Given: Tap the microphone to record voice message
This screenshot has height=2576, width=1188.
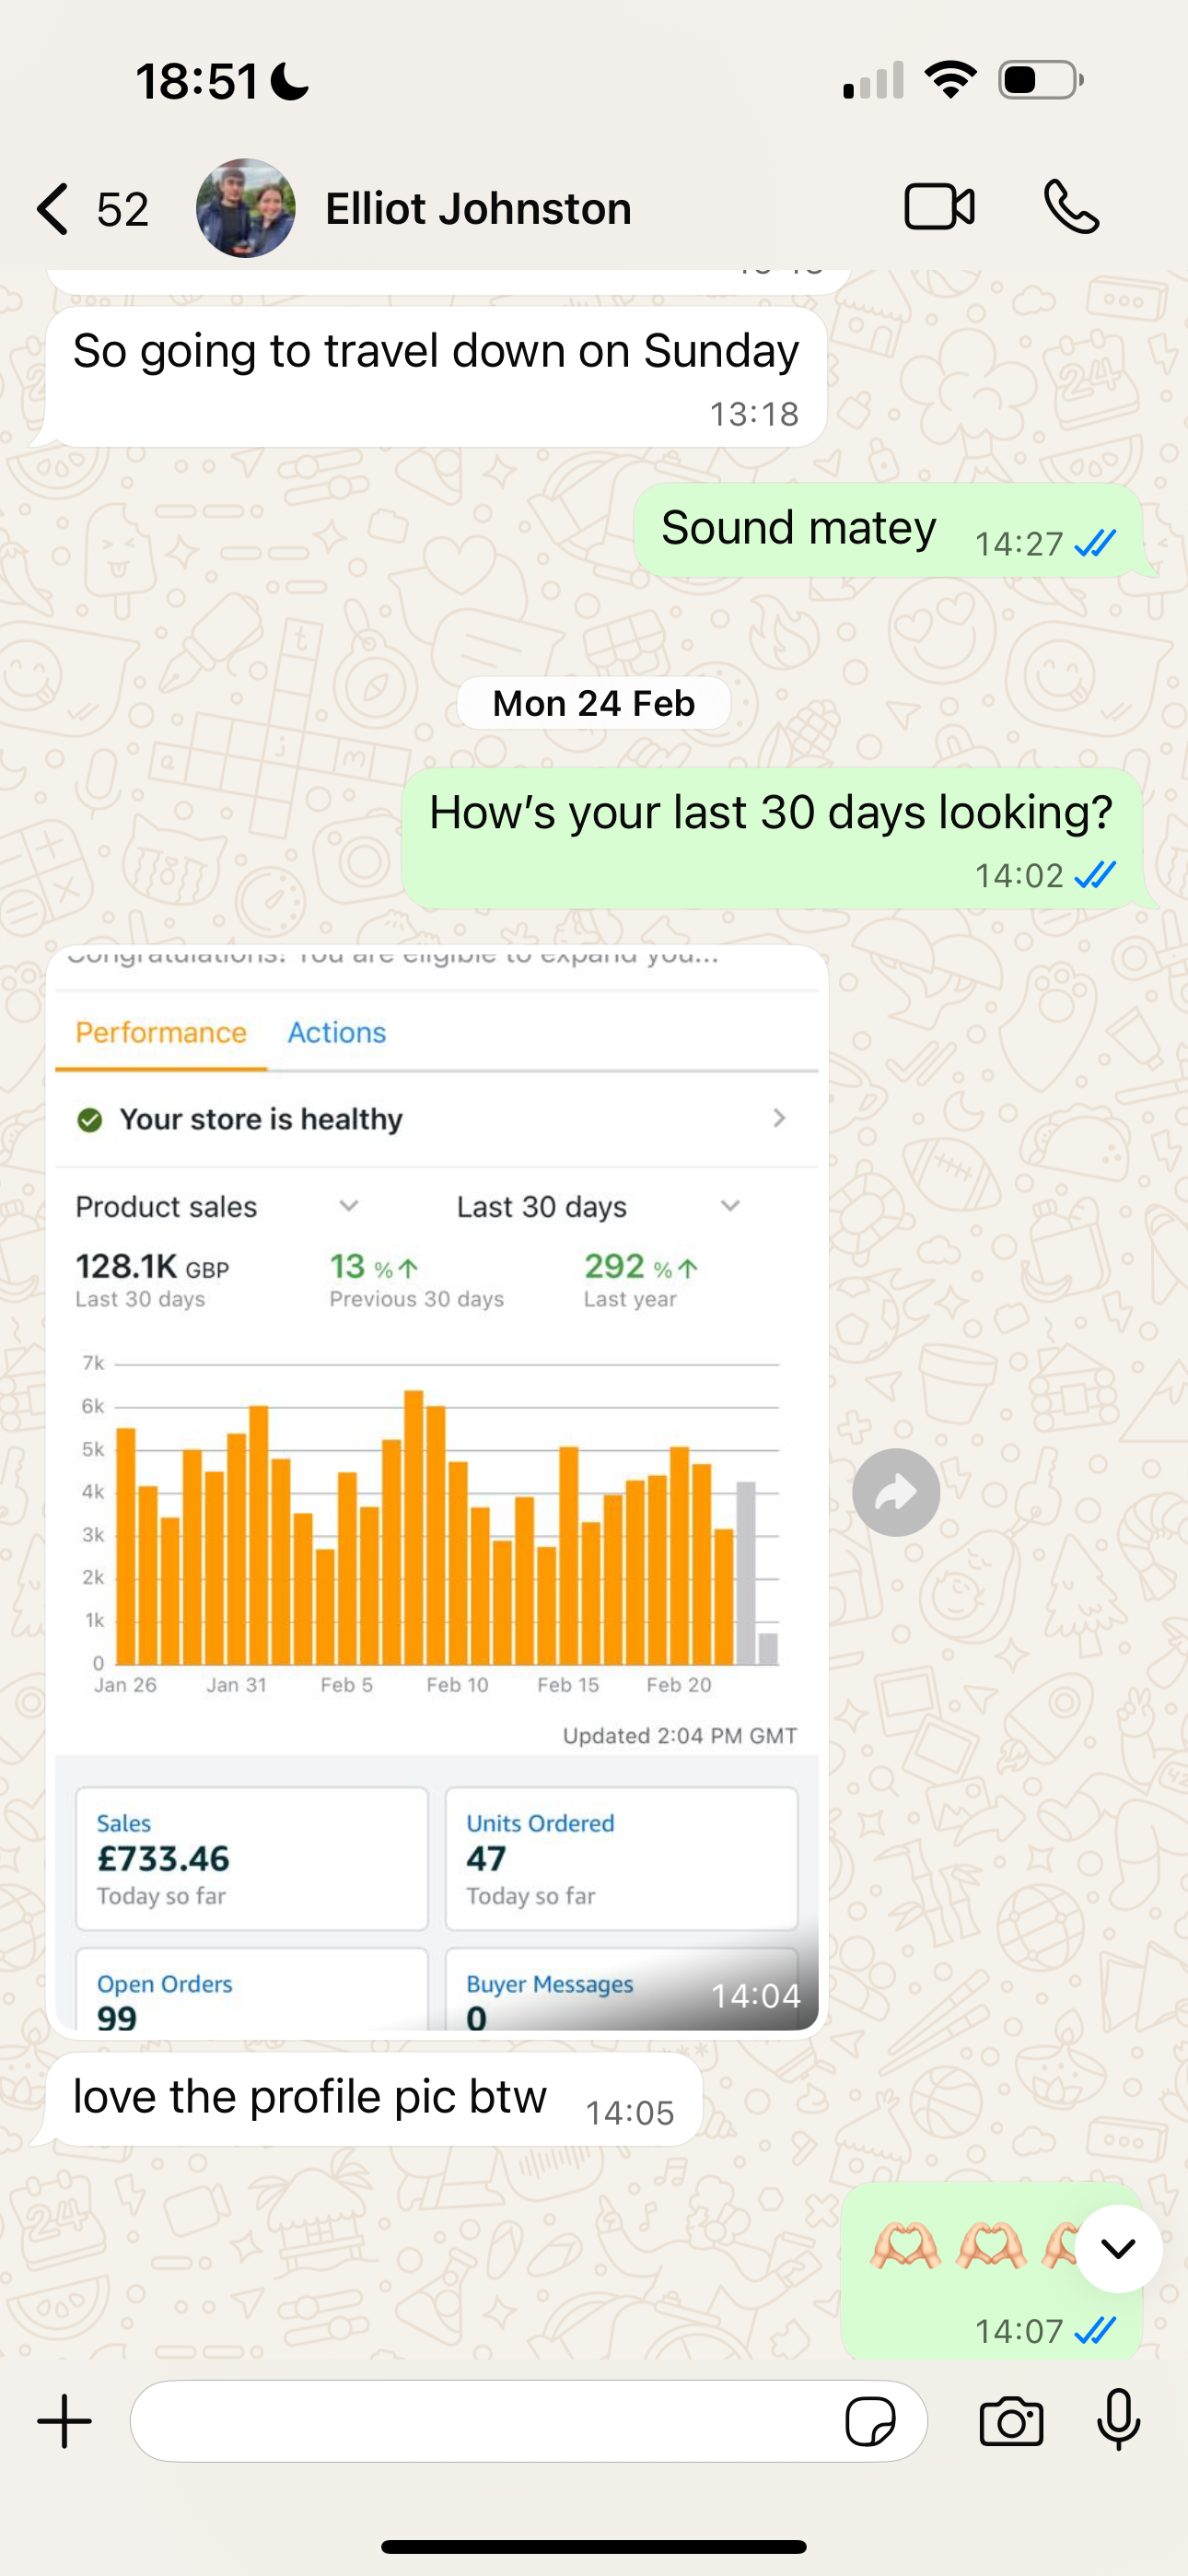Looking at the screenshot, I should tap(1118, 2420).
